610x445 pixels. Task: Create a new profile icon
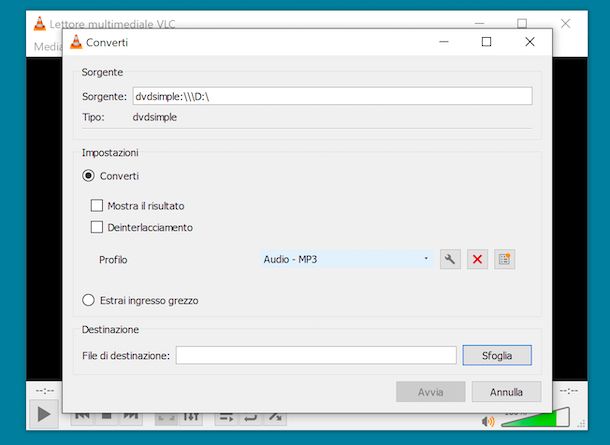point(505,259)
